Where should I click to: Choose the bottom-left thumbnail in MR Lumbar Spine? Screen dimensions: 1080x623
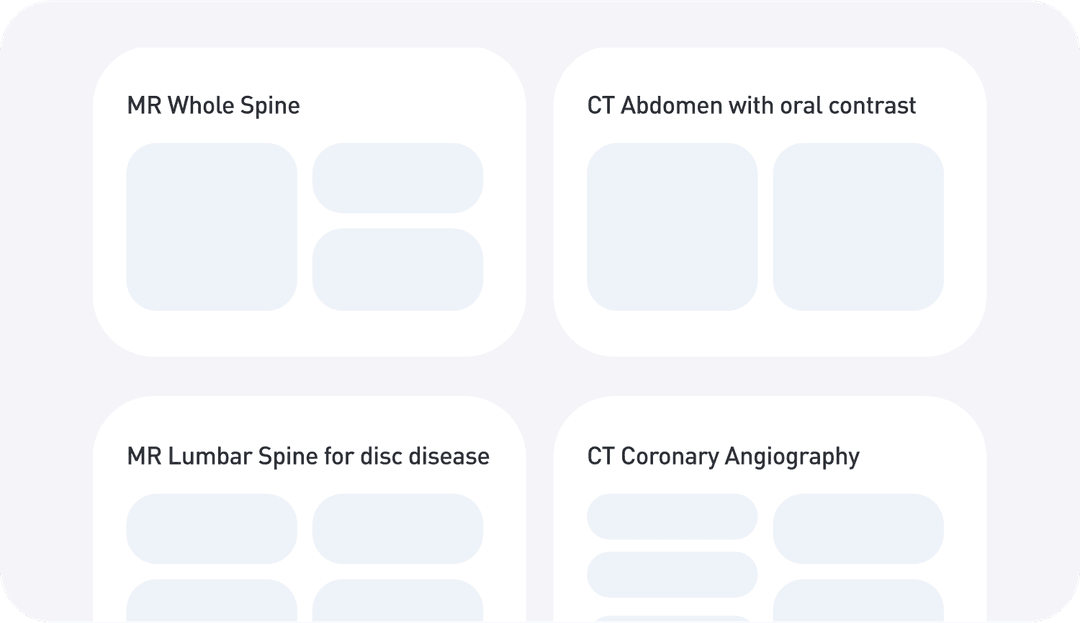coord(212,601)
